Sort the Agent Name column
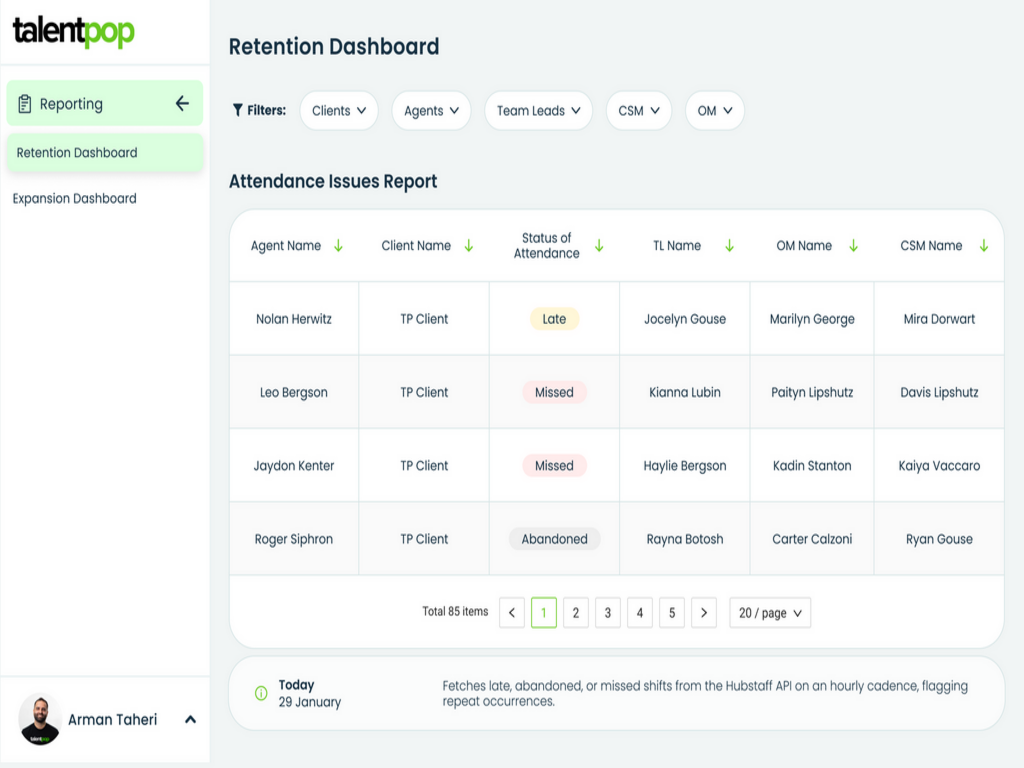Screen dimensions: 1024x768 pos(340,245)
